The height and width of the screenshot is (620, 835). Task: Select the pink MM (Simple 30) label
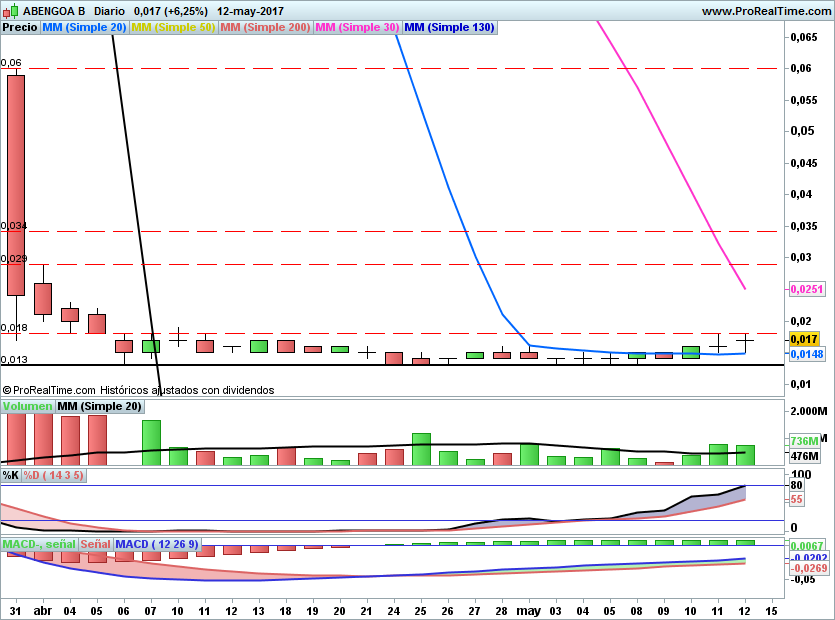(356, 27)
